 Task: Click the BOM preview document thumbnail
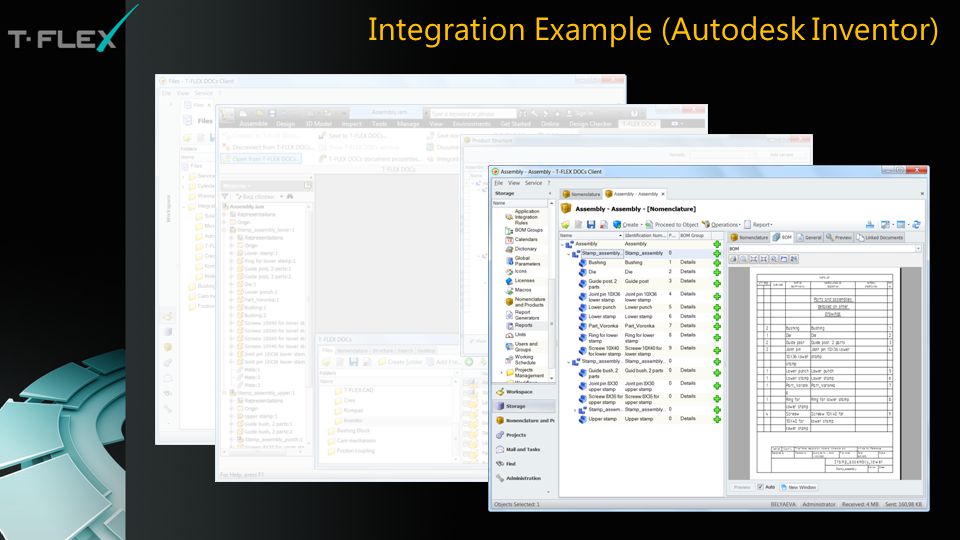(824, 373)
